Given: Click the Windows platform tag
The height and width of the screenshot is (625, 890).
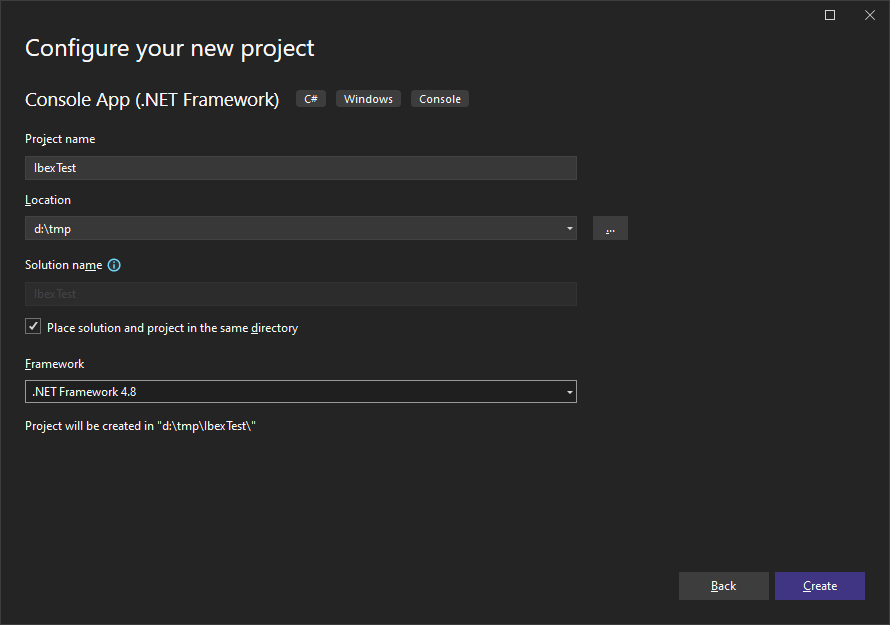Looking at the screenshot, I should tap(368, 99).
